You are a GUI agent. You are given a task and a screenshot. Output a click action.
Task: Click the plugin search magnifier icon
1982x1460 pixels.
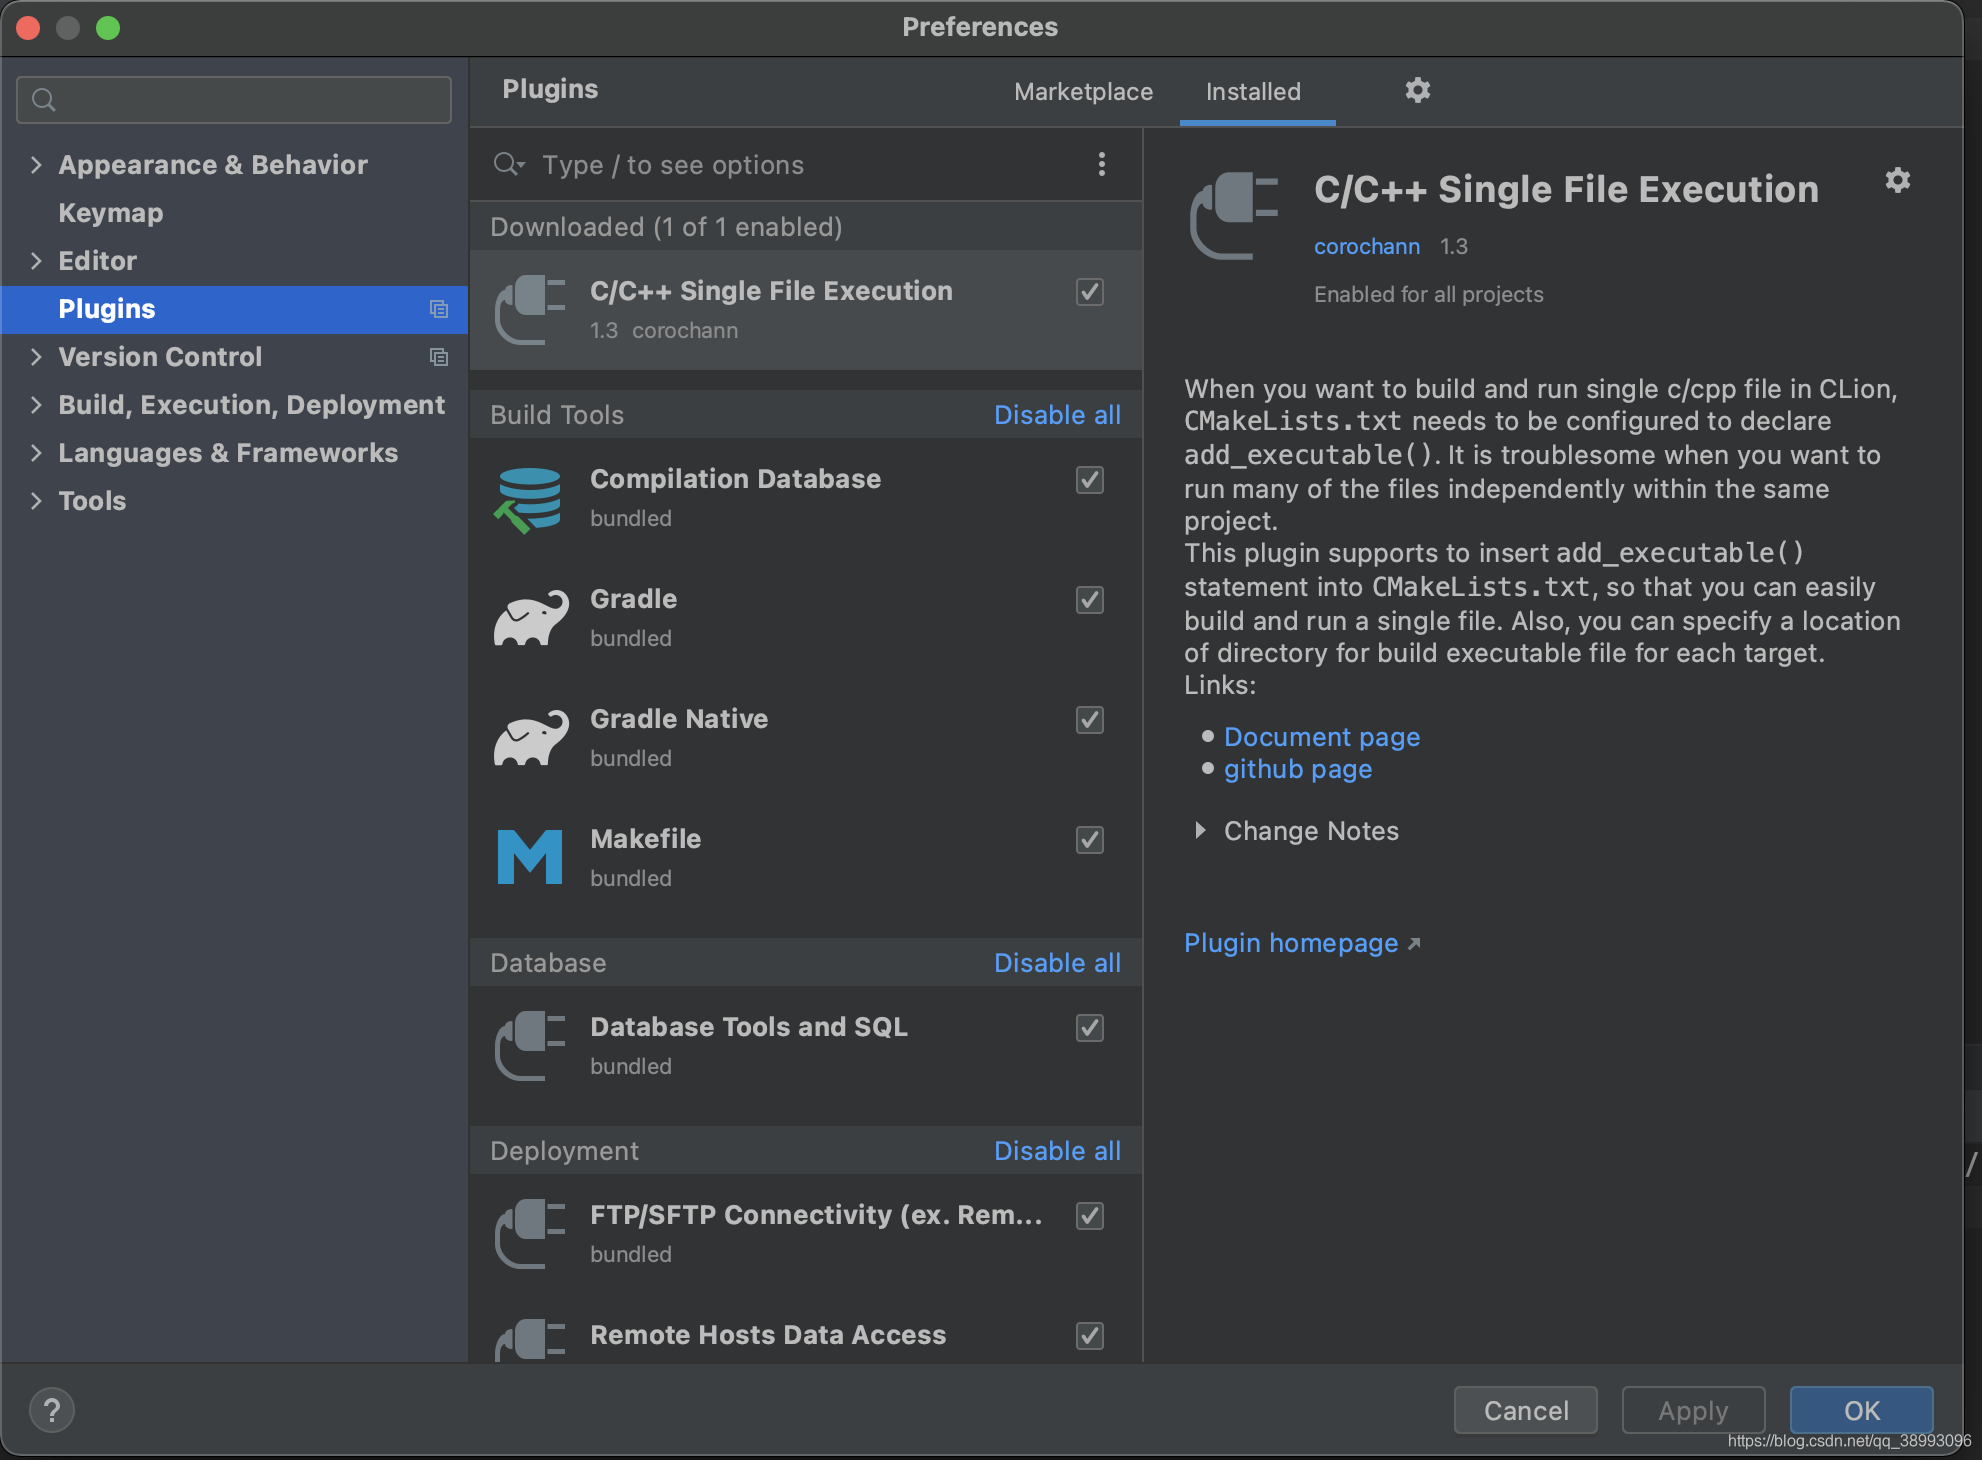coord(509,164)
